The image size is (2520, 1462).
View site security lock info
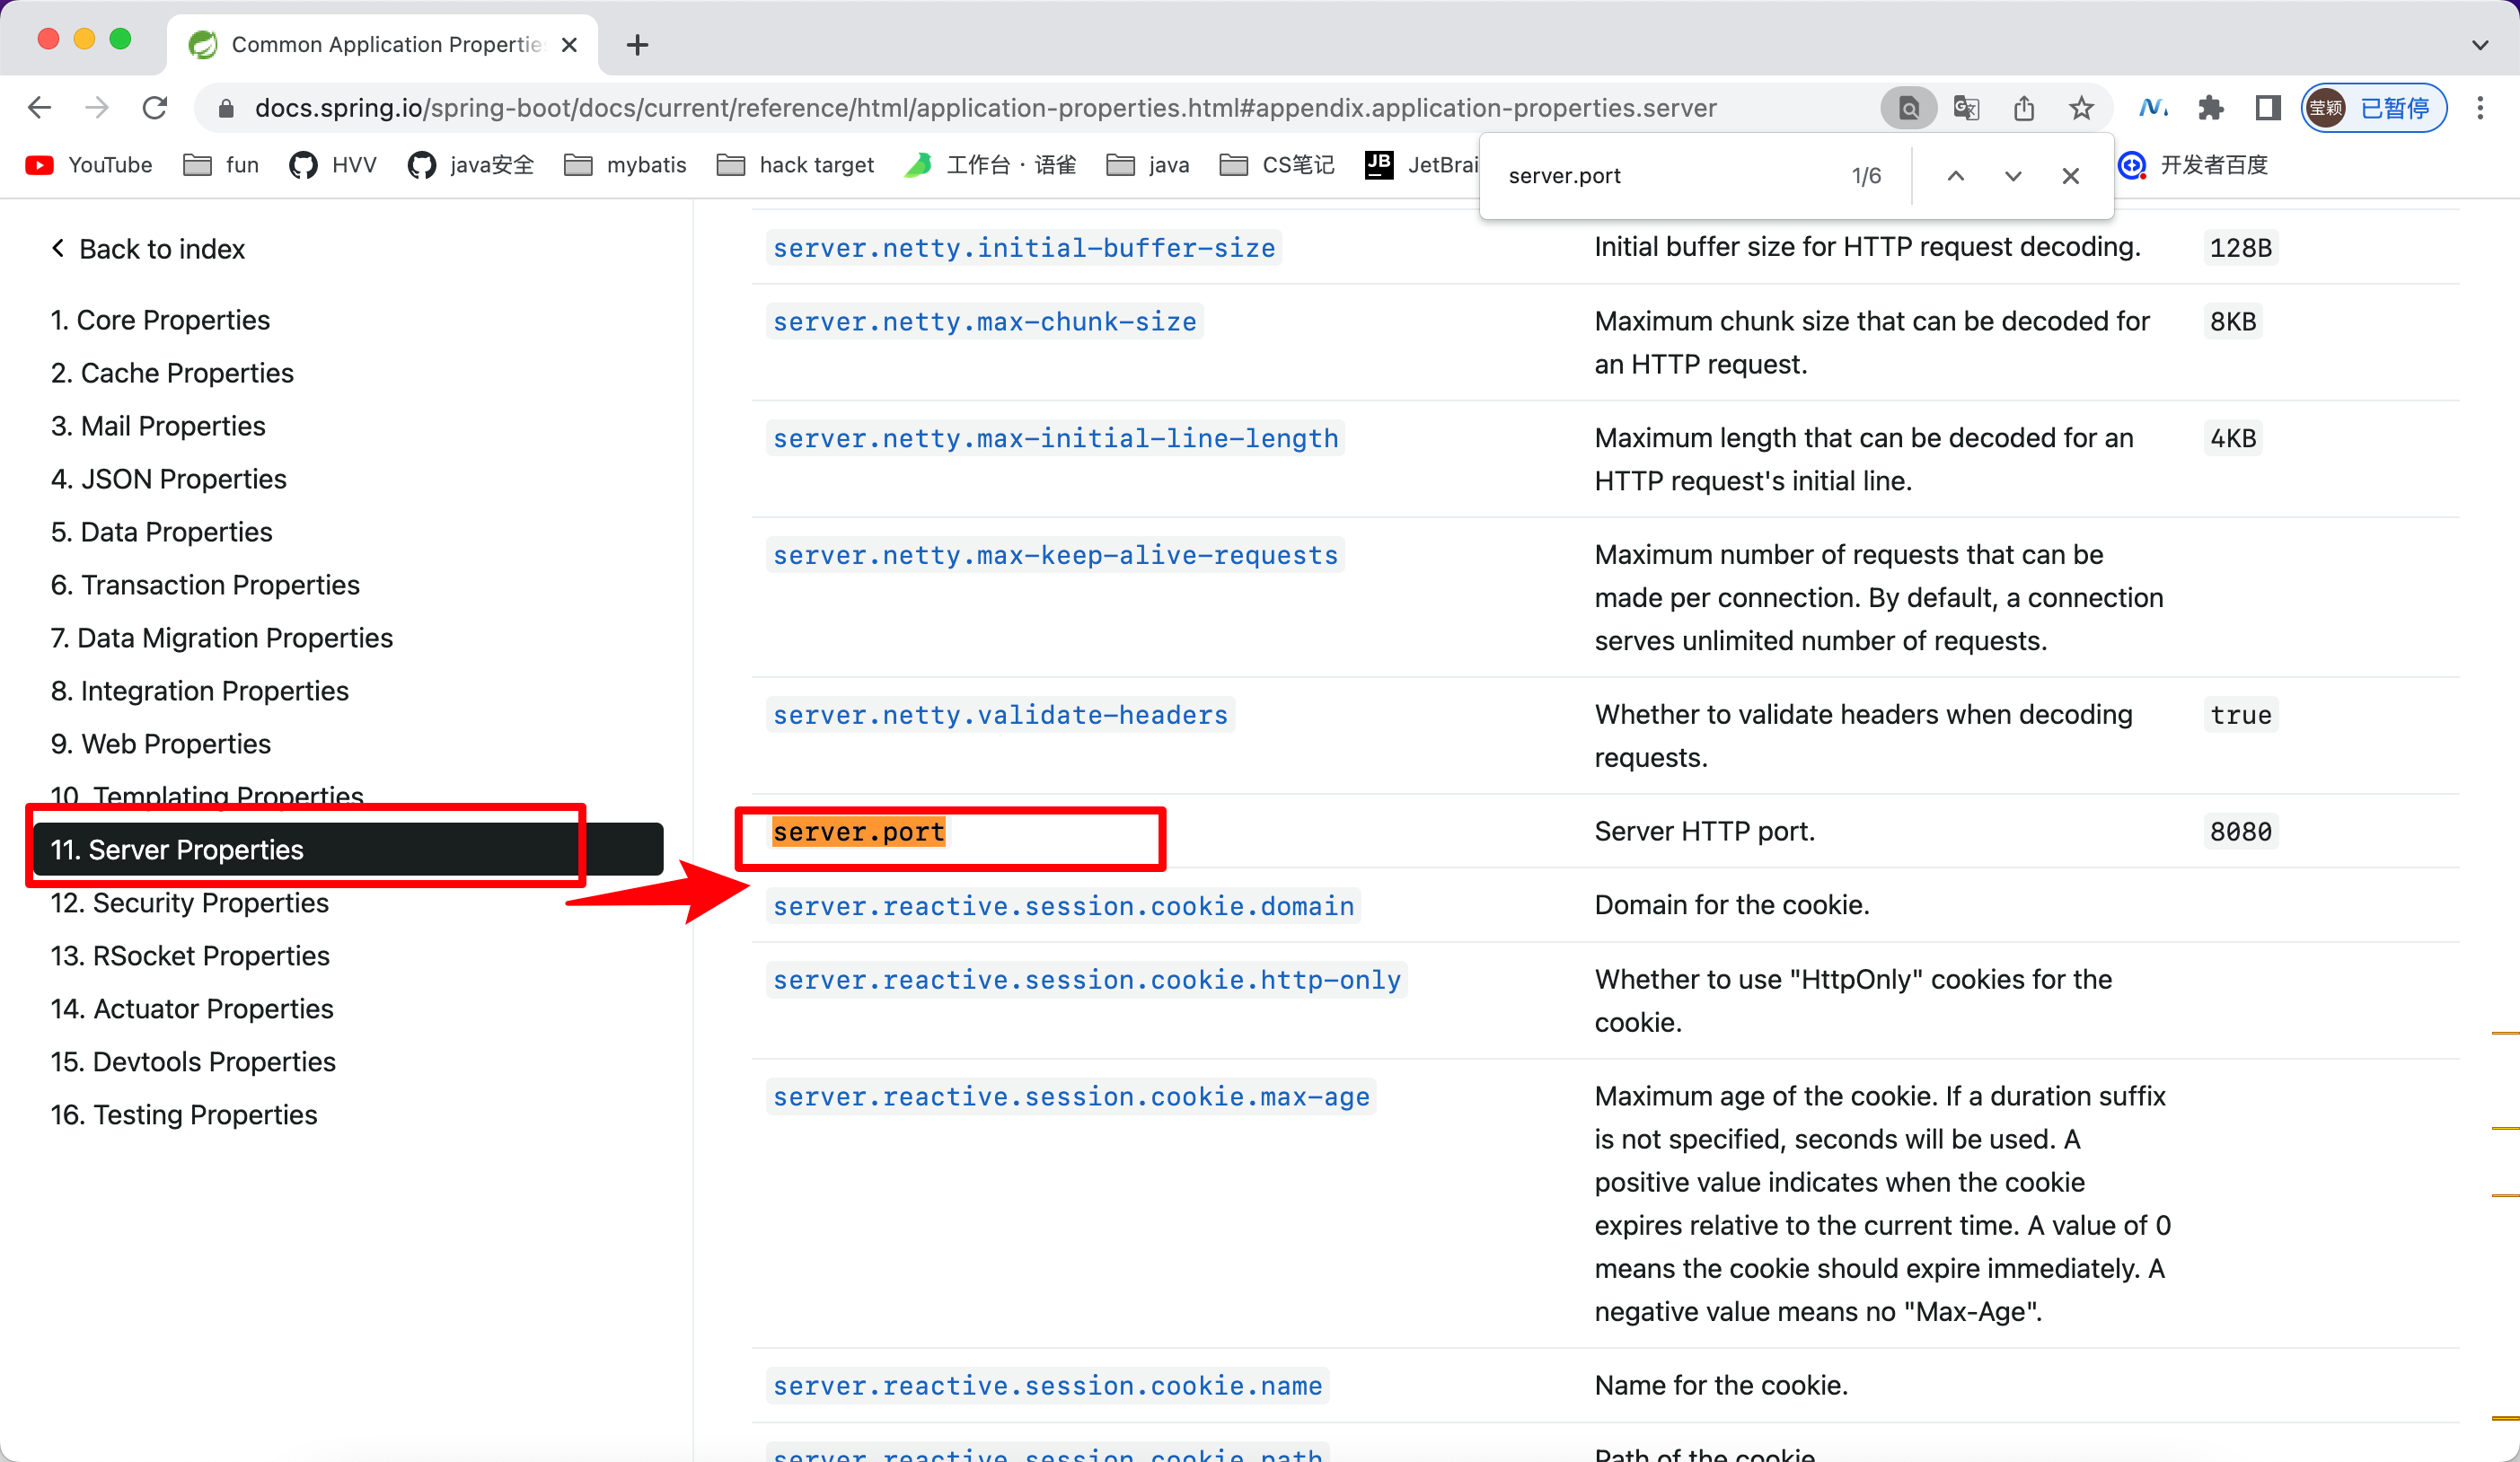[226, 108]
